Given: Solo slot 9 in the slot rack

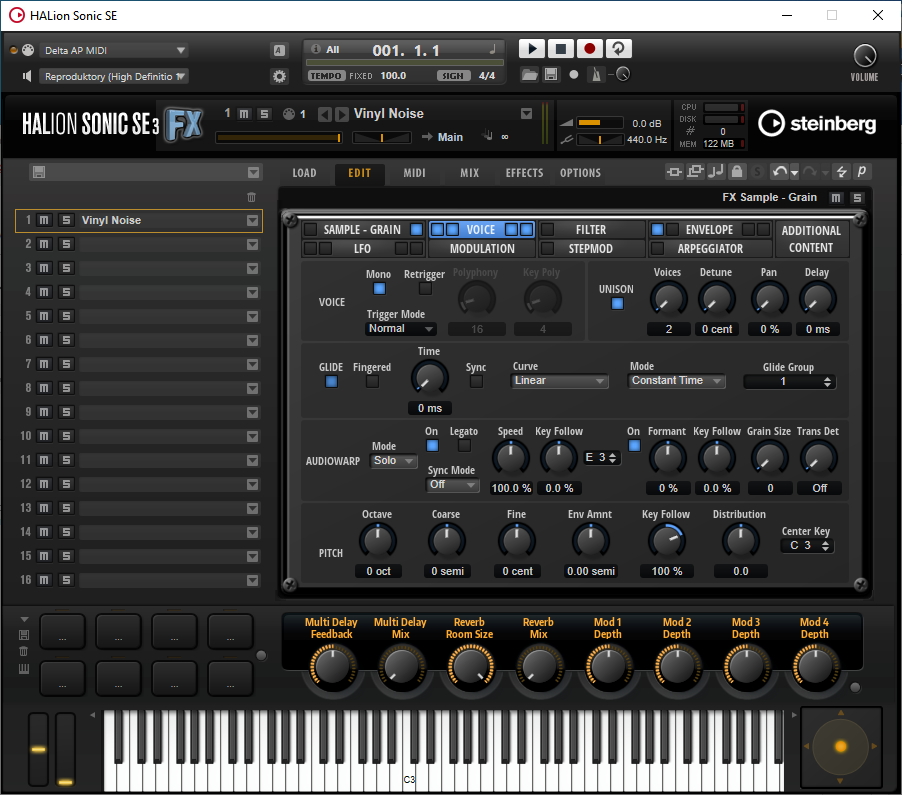Looking at the screenshot, I should (66, 412).
